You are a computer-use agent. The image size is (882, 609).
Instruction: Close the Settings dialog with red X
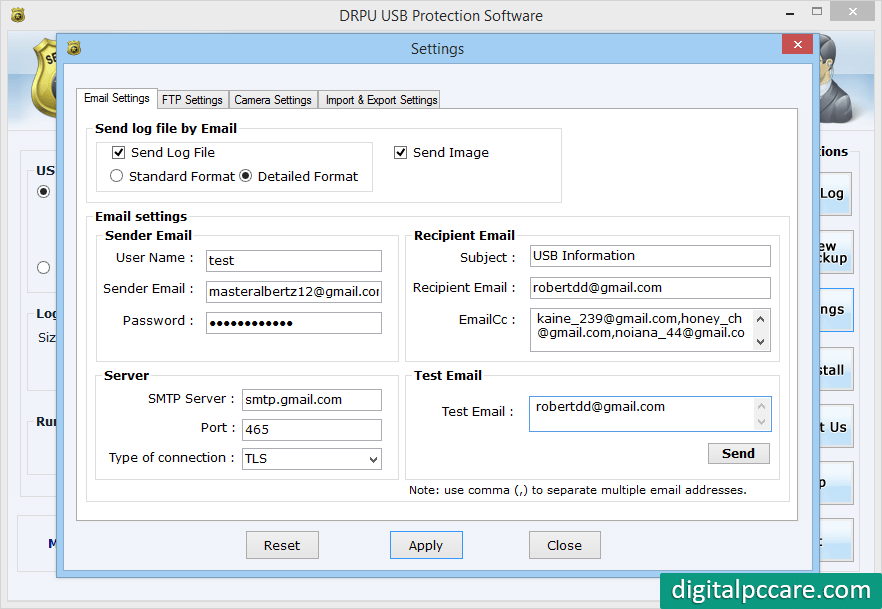[x=797, y=44]
